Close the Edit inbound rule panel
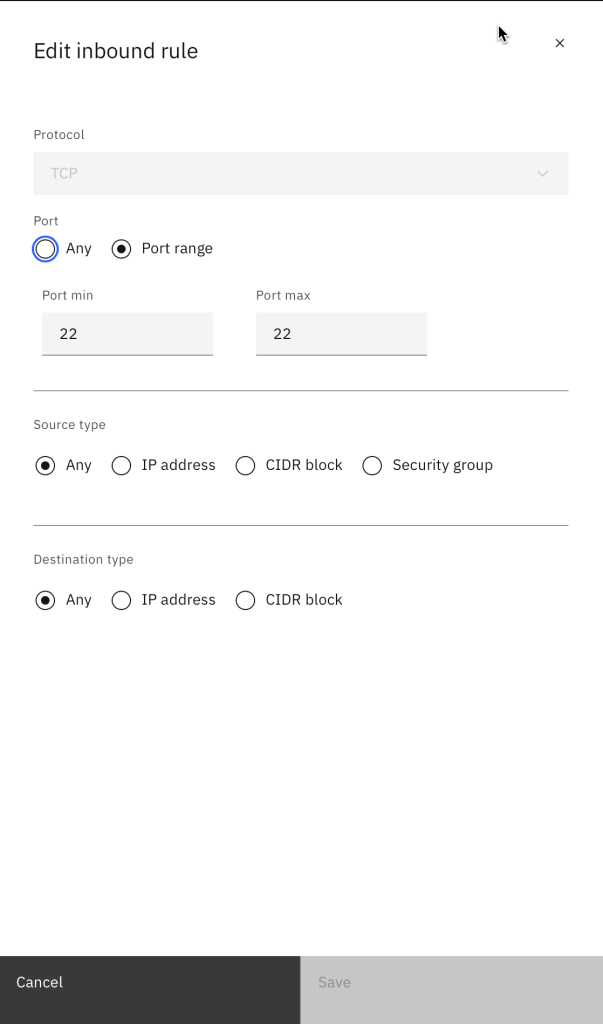 (x=560, y=43)
